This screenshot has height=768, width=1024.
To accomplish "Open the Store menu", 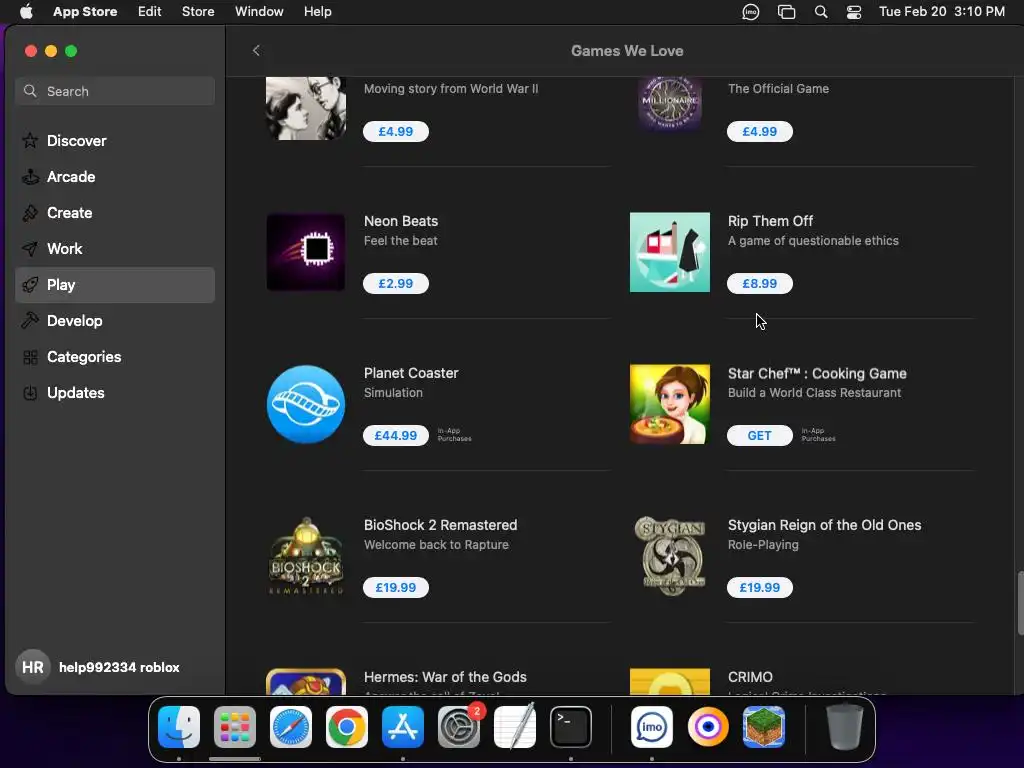I will 198,12.
